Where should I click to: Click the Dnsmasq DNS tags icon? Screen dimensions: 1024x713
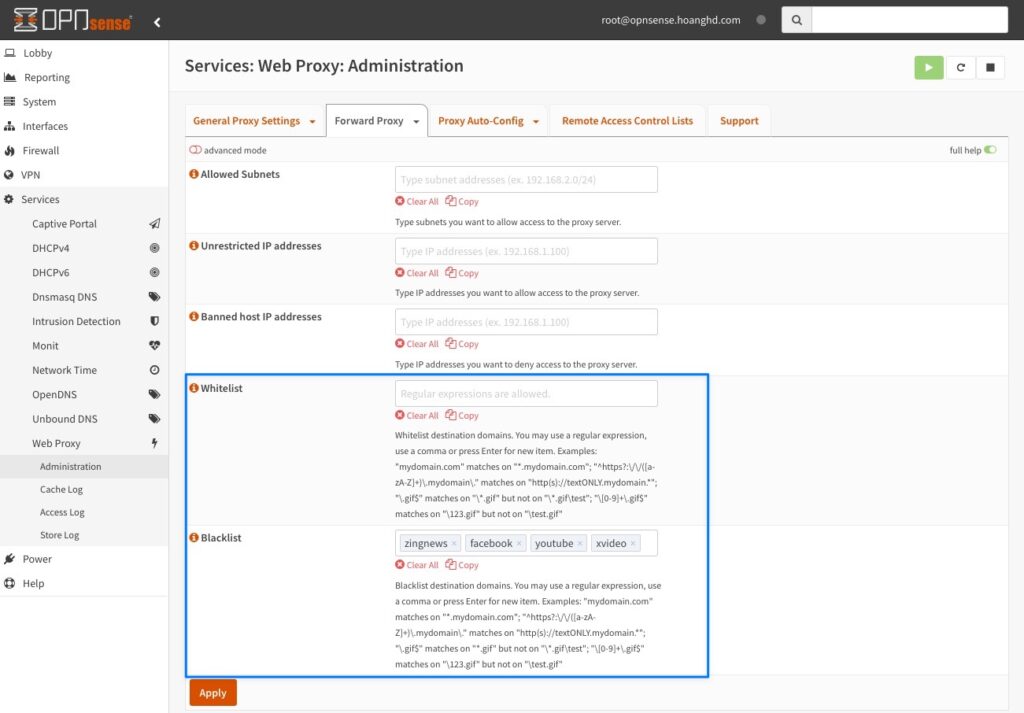[x=154, y=296]
